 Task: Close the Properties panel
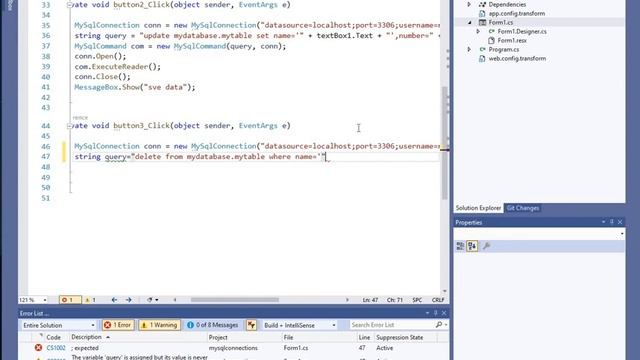tap(620, 222)
